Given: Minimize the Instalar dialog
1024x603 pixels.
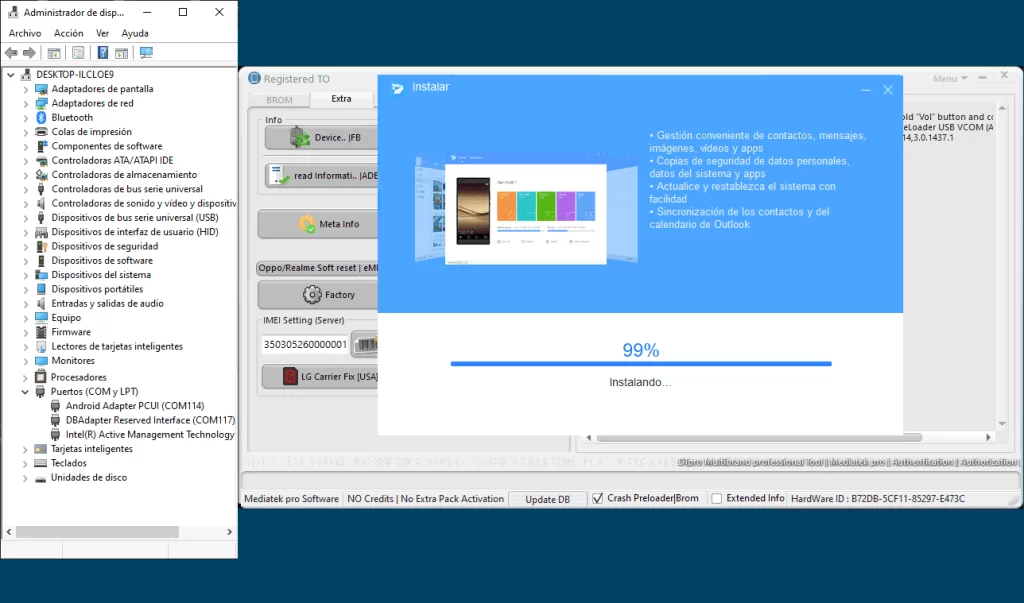Looking at the screenshot, I should (865, 90).
